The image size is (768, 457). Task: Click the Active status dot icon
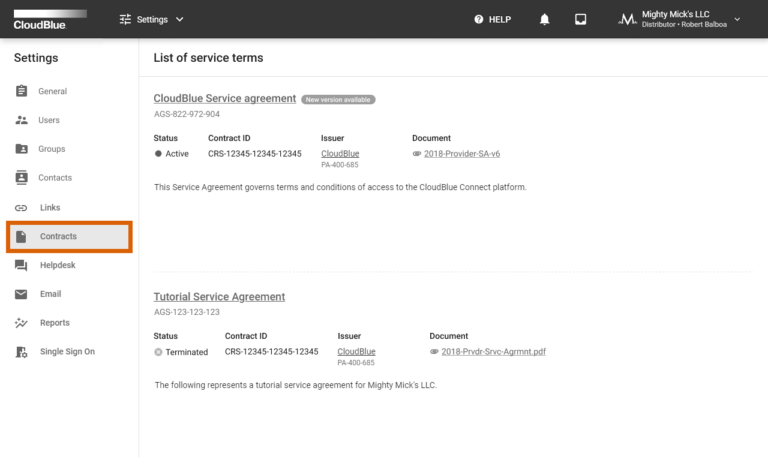pyautogui.click(x=158, y=153)
